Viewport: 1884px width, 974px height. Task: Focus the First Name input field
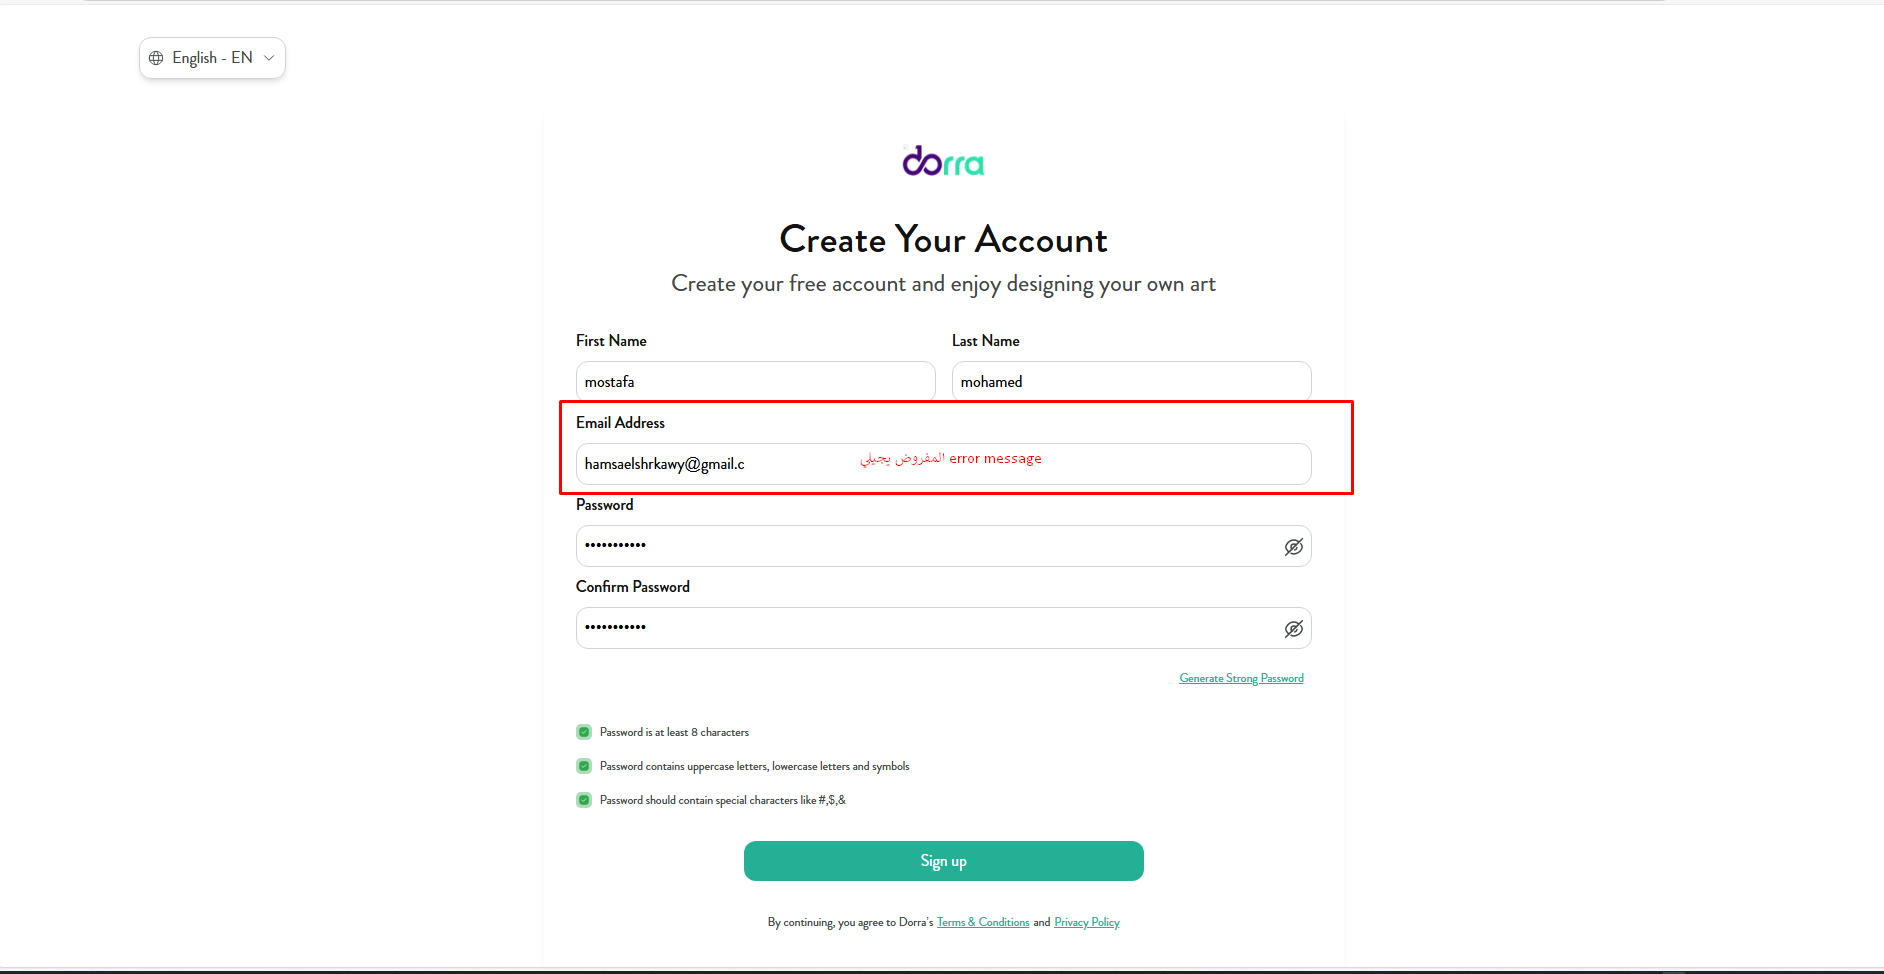pyautogui.click(x=755, y=381)
